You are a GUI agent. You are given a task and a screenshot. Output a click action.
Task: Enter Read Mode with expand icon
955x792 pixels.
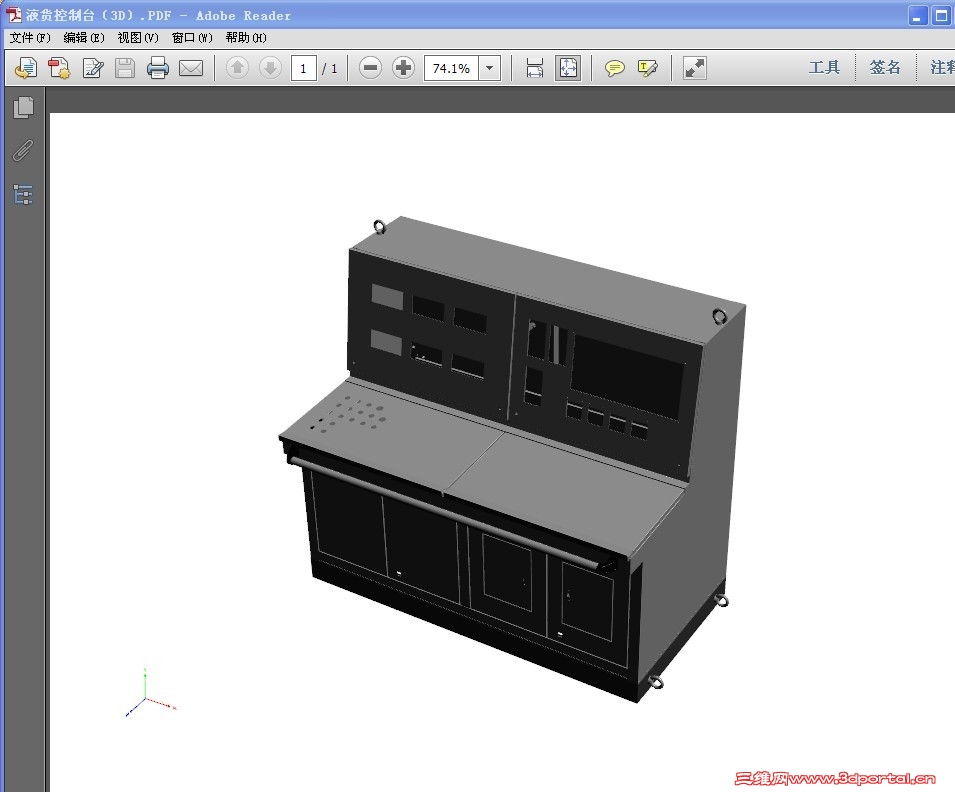tap(695, 68)
